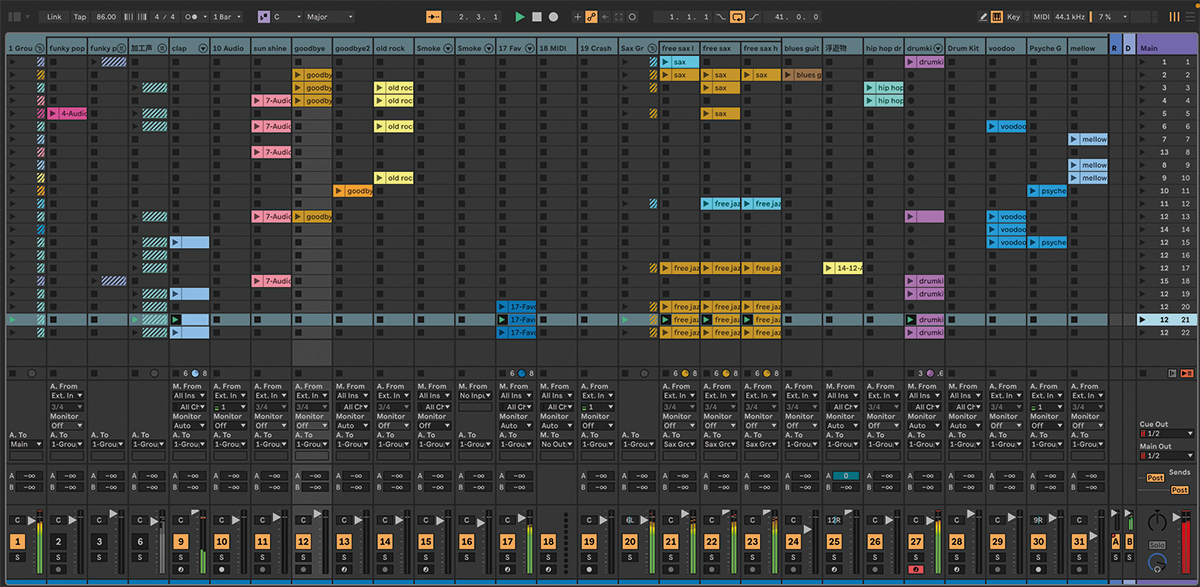This screenshot has height=587, width=1200.
Task: Enable the Follow playback icon
Action: [x=434, y=17]
